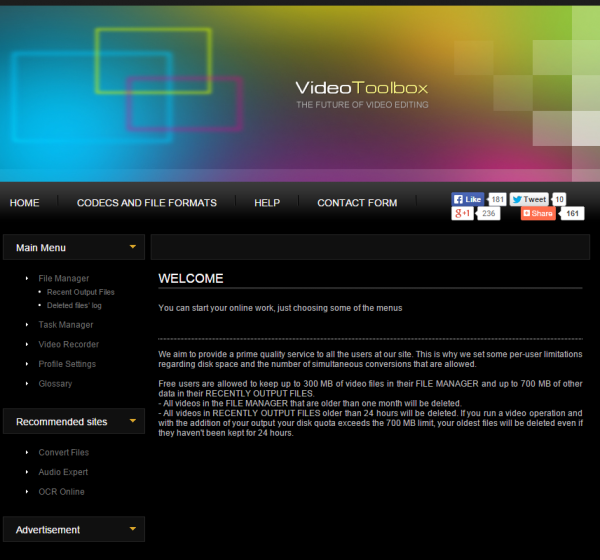Open the Profile Settings link
The height and width of the screenshot is (560, 600).
pyautogui.click(x=67, y=364)
